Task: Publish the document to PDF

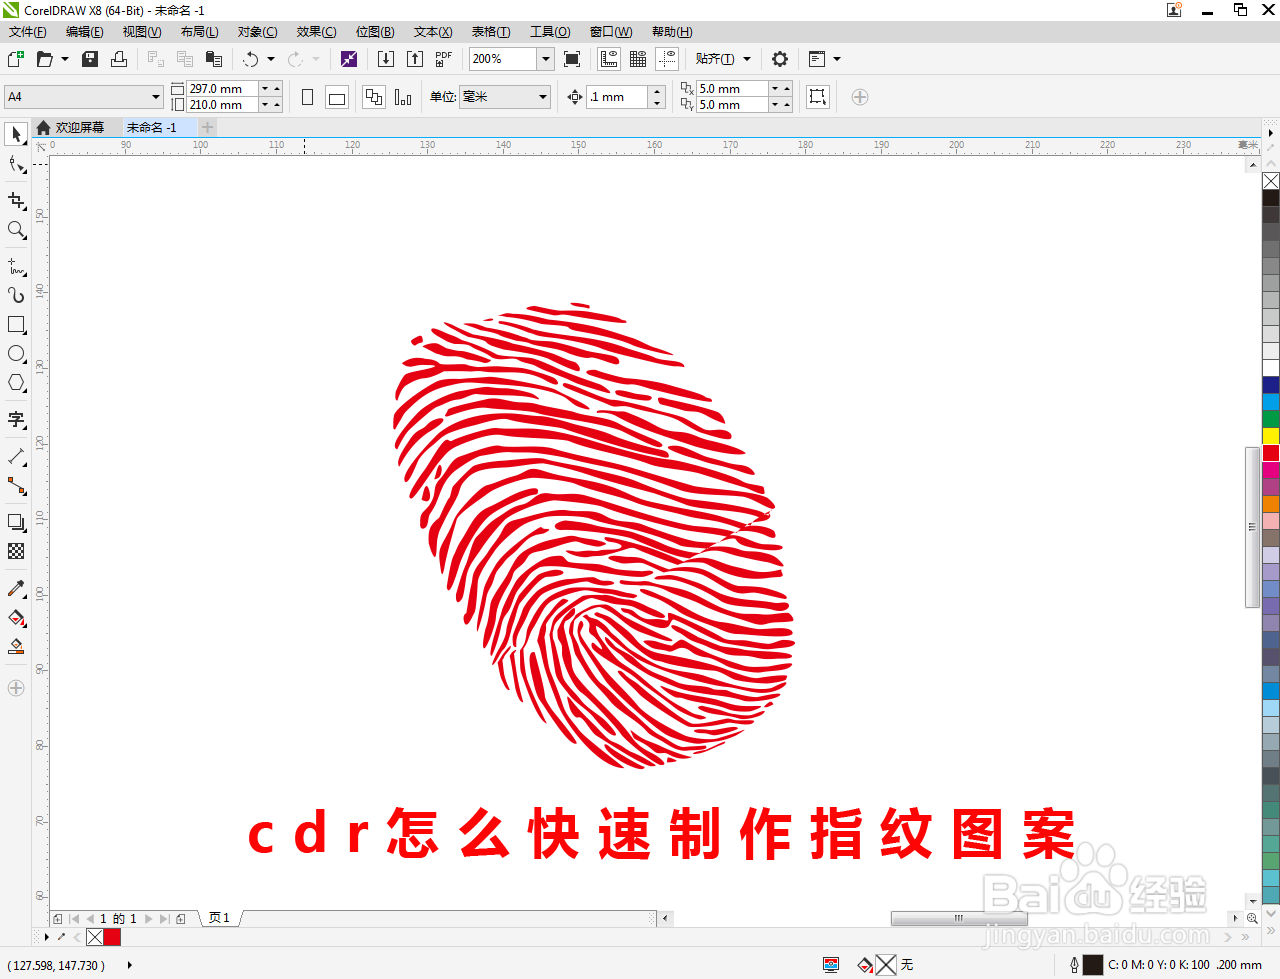Action: 442,59
